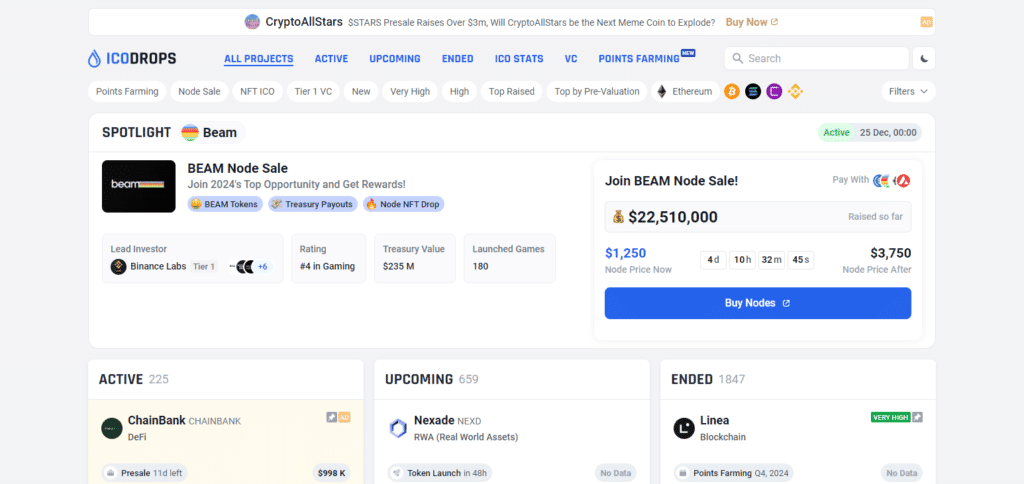Select the Very High filter chip
This screenshot has width=1024, height=484.
coord(410,91)
